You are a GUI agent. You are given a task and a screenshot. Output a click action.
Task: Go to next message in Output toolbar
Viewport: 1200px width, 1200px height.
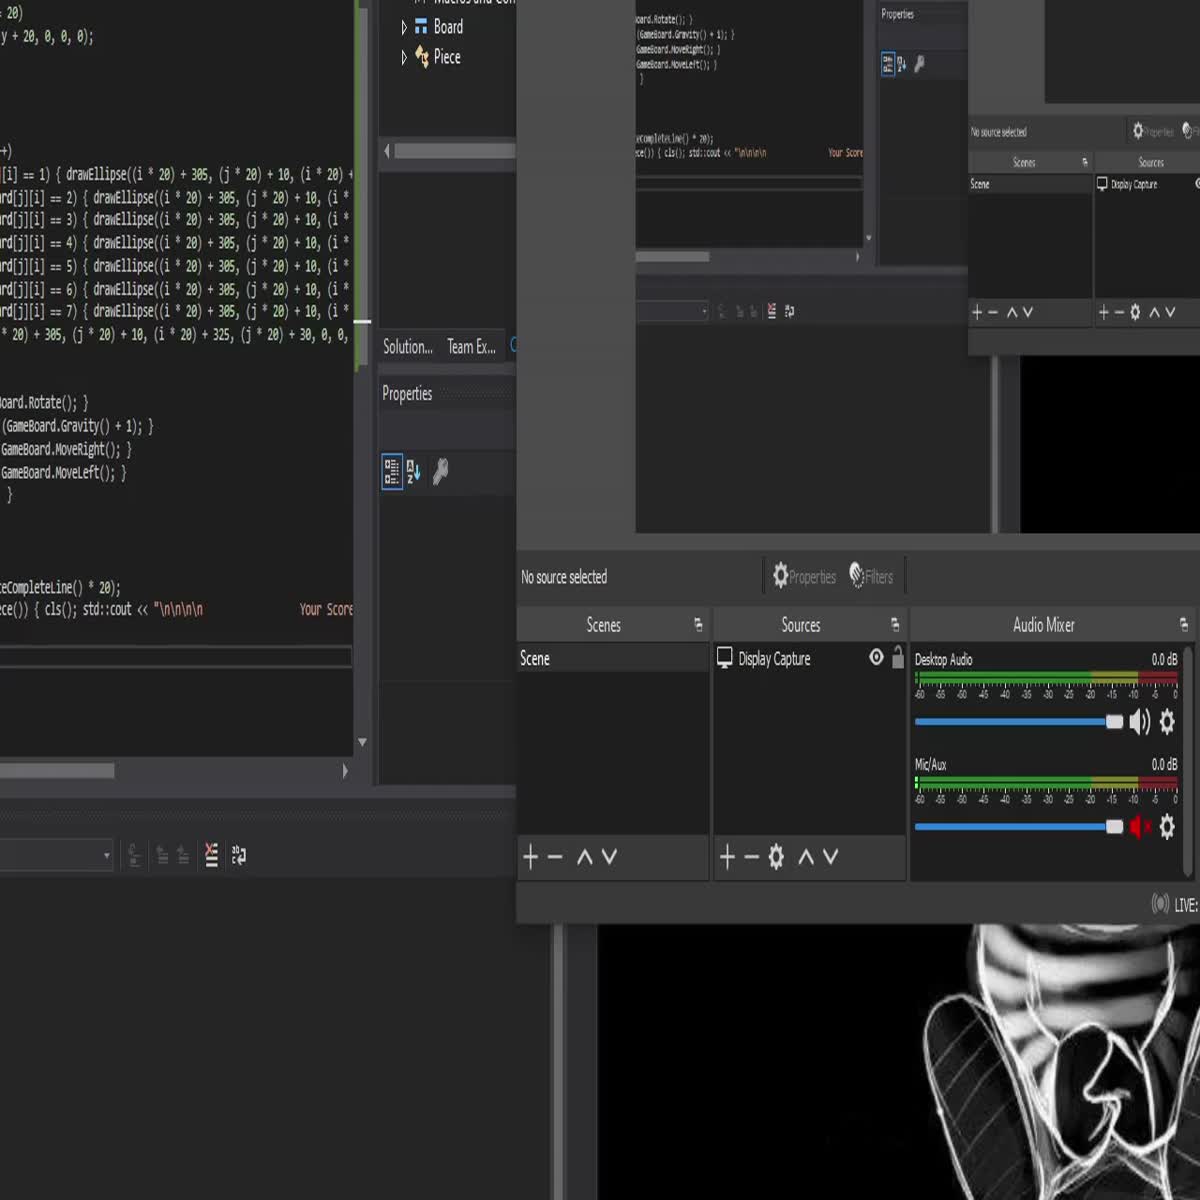183,855
